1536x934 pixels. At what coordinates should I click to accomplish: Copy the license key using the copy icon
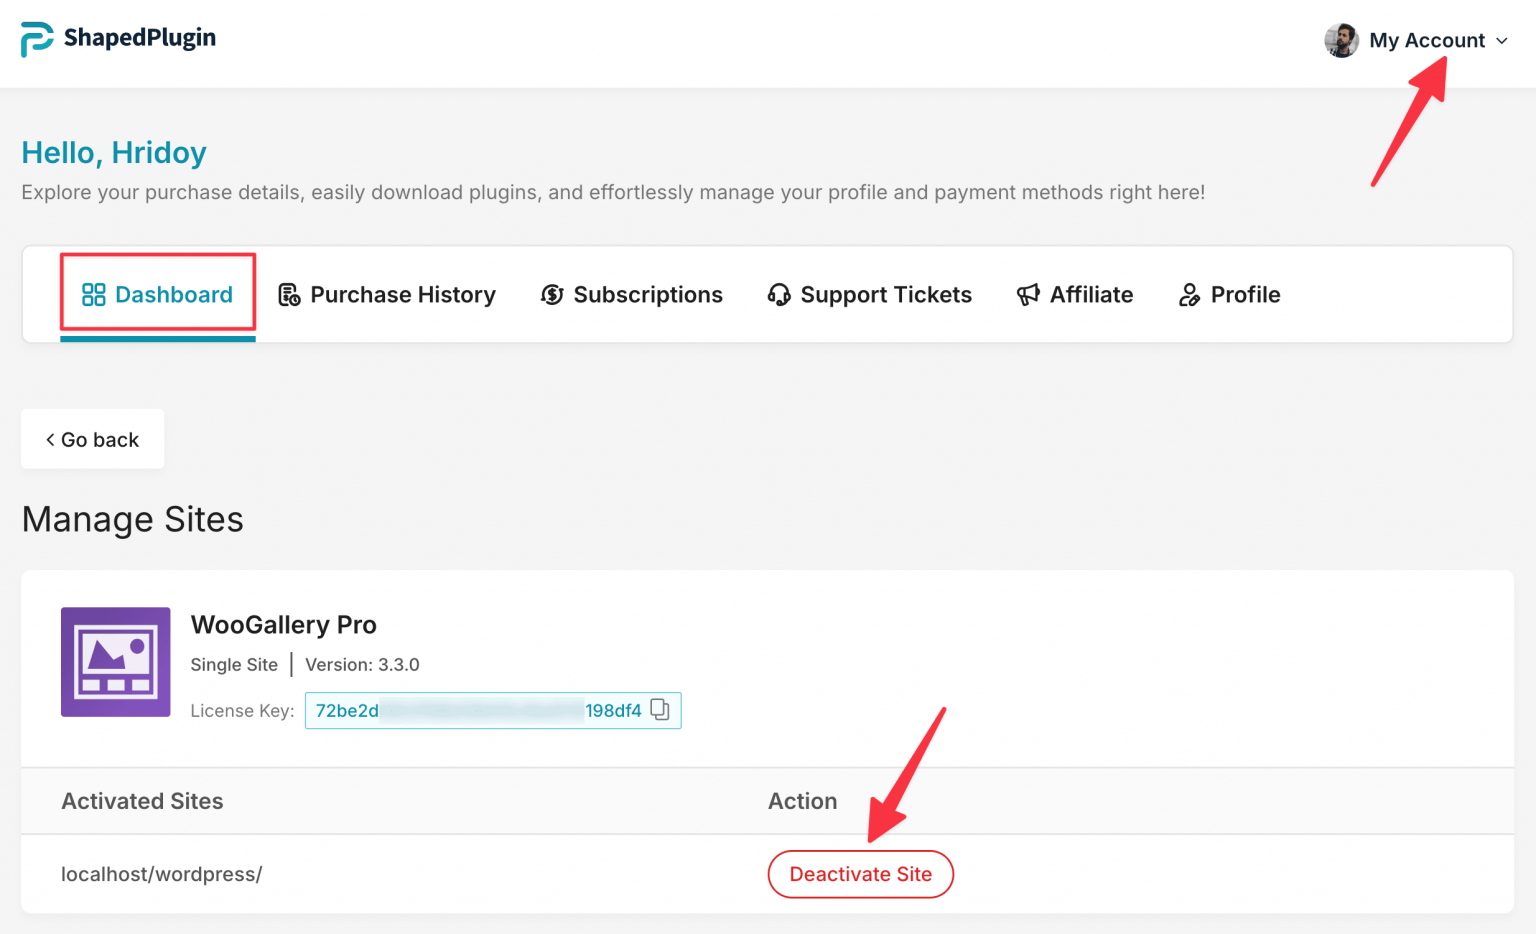660,710
